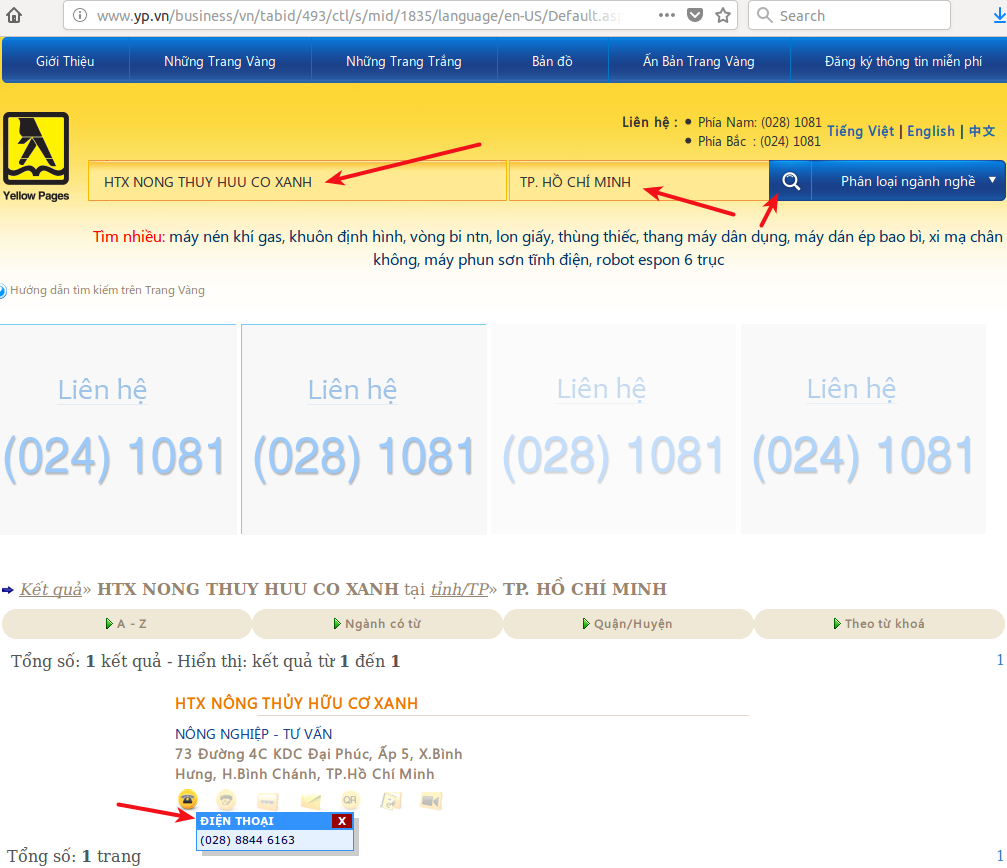The height and width of the screenshot is (868, 1007).
Task: Save page to Pocket icon
Action: (x=695, y=15)
